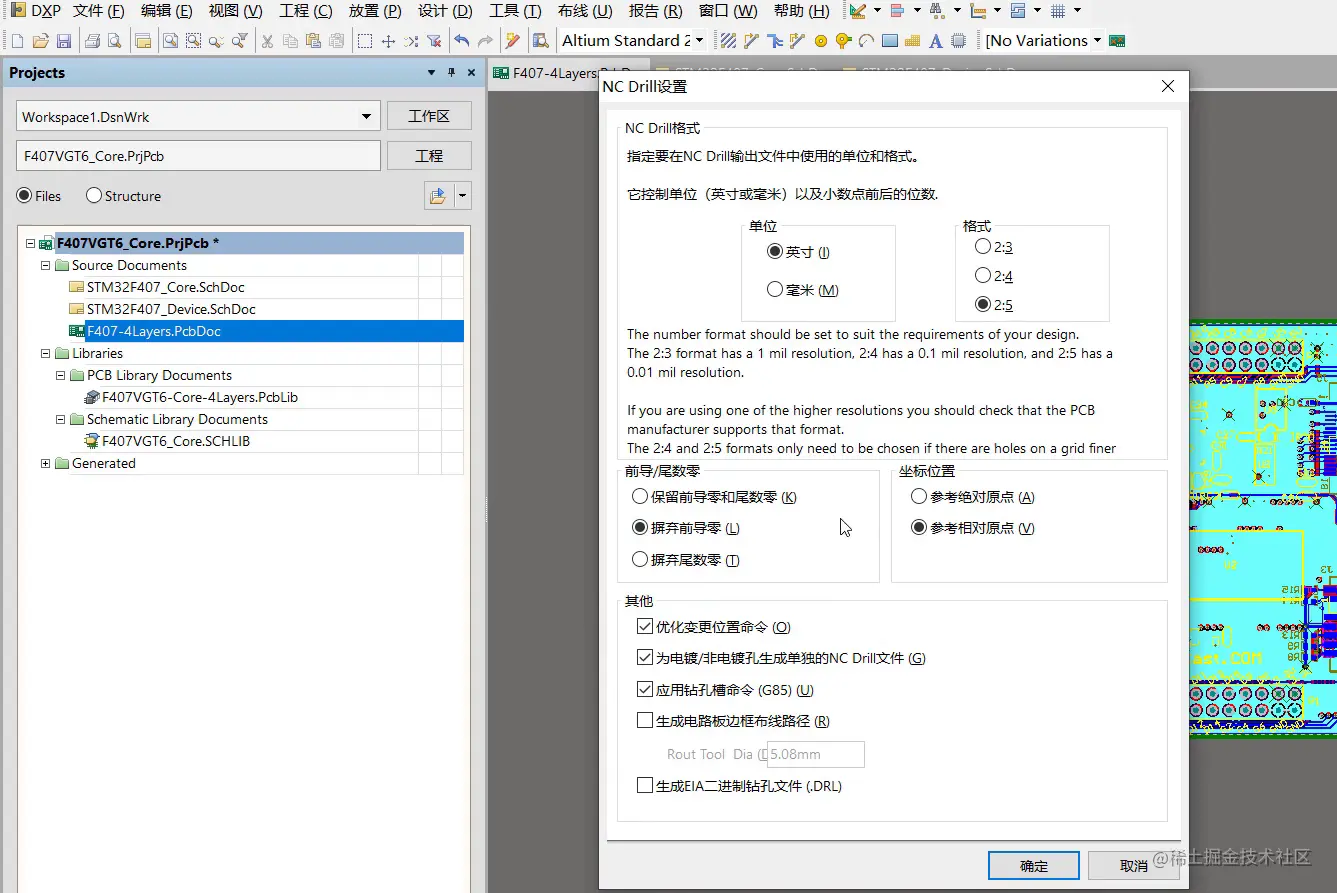1337x893 pixels.
Task: Click the Place Component chip icon
Action: (x=958, y=41)
